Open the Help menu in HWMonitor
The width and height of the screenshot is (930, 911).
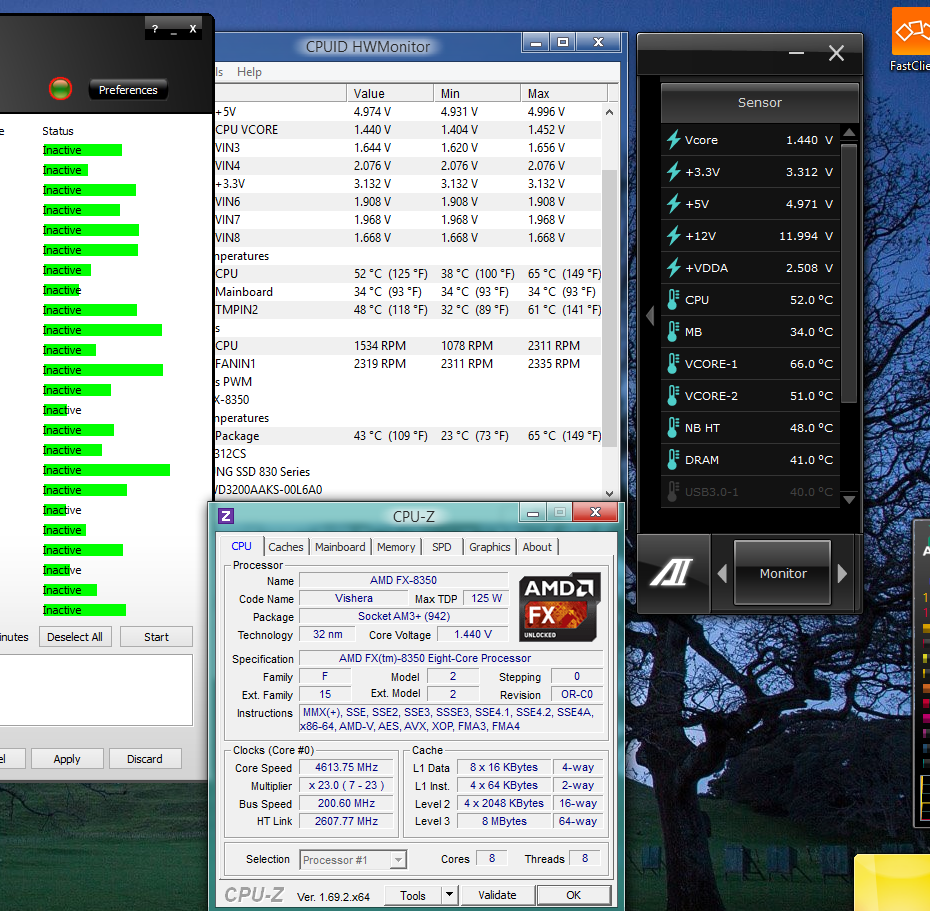(x=249, y=72)
